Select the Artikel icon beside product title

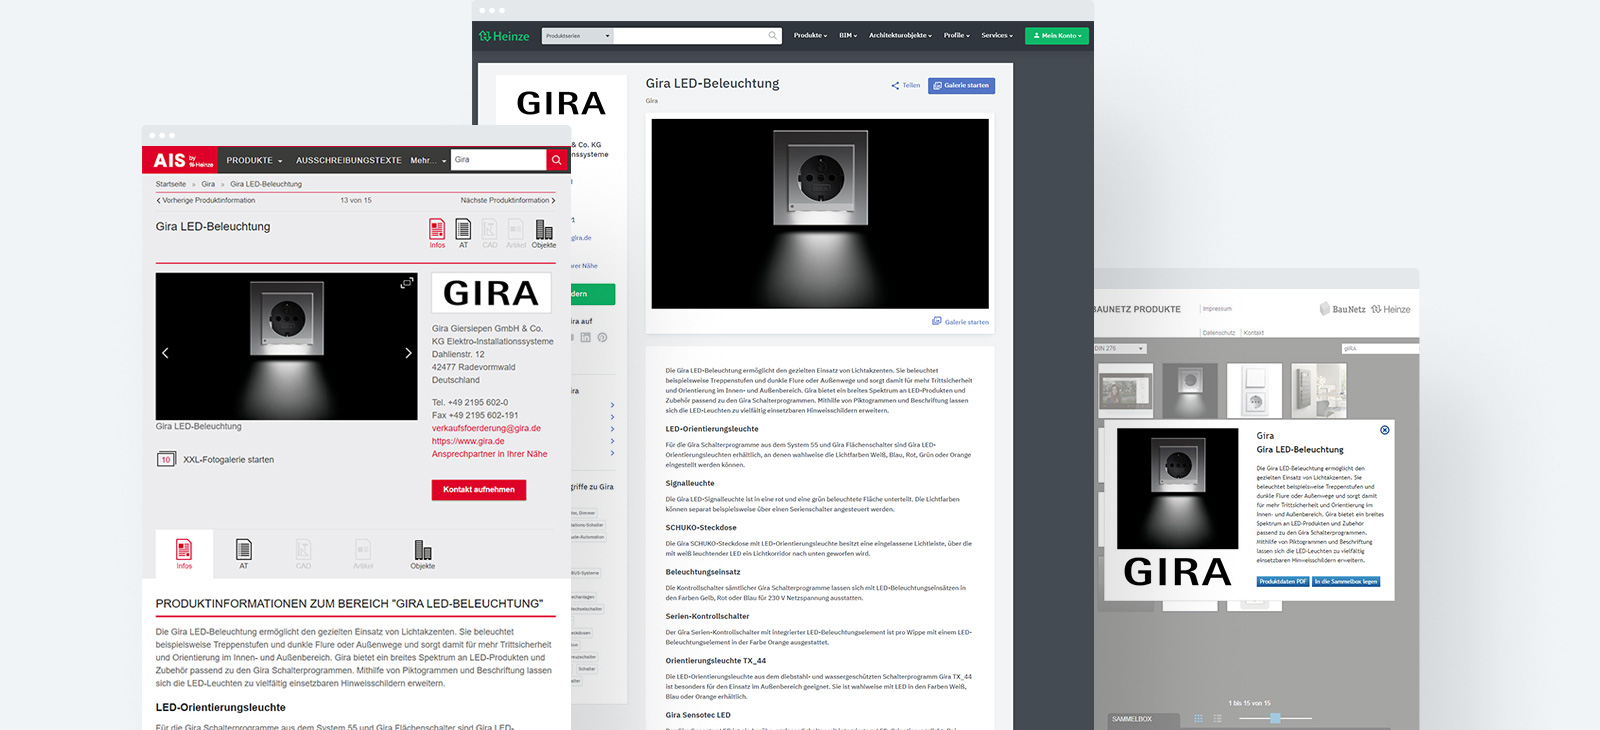coord(516,233)
